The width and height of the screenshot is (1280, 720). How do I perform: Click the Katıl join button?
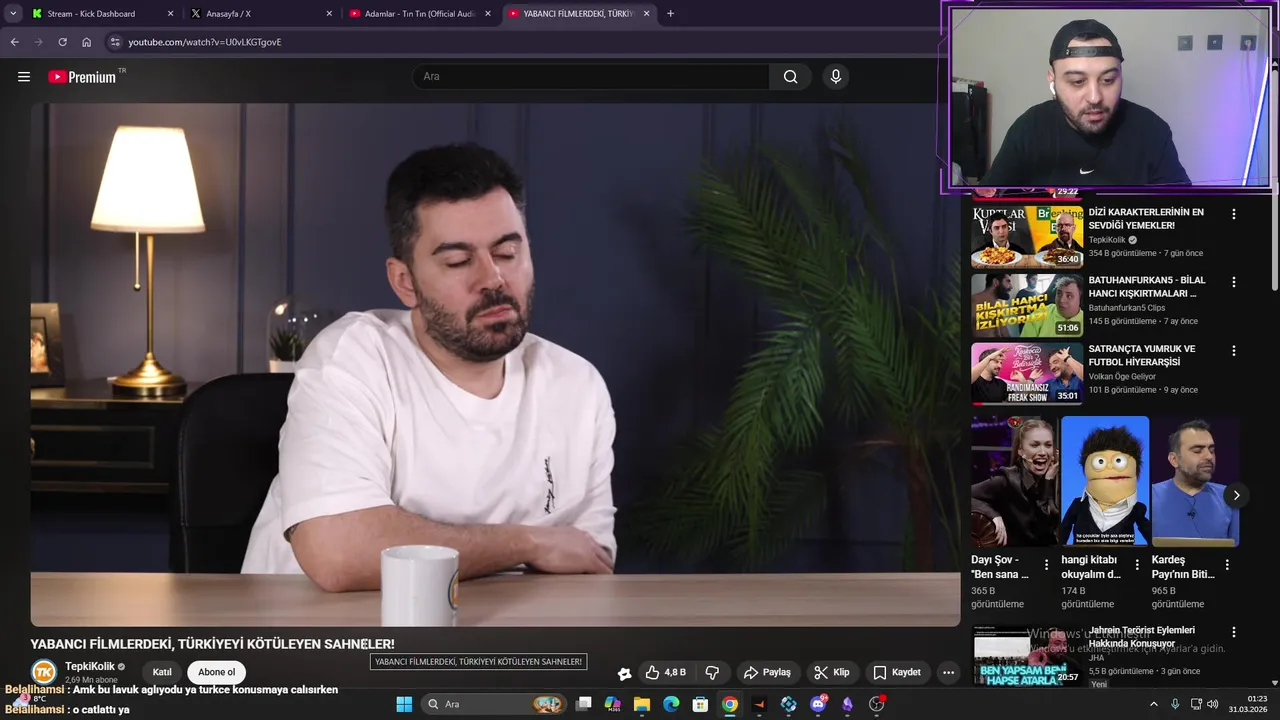click(162, 672)
